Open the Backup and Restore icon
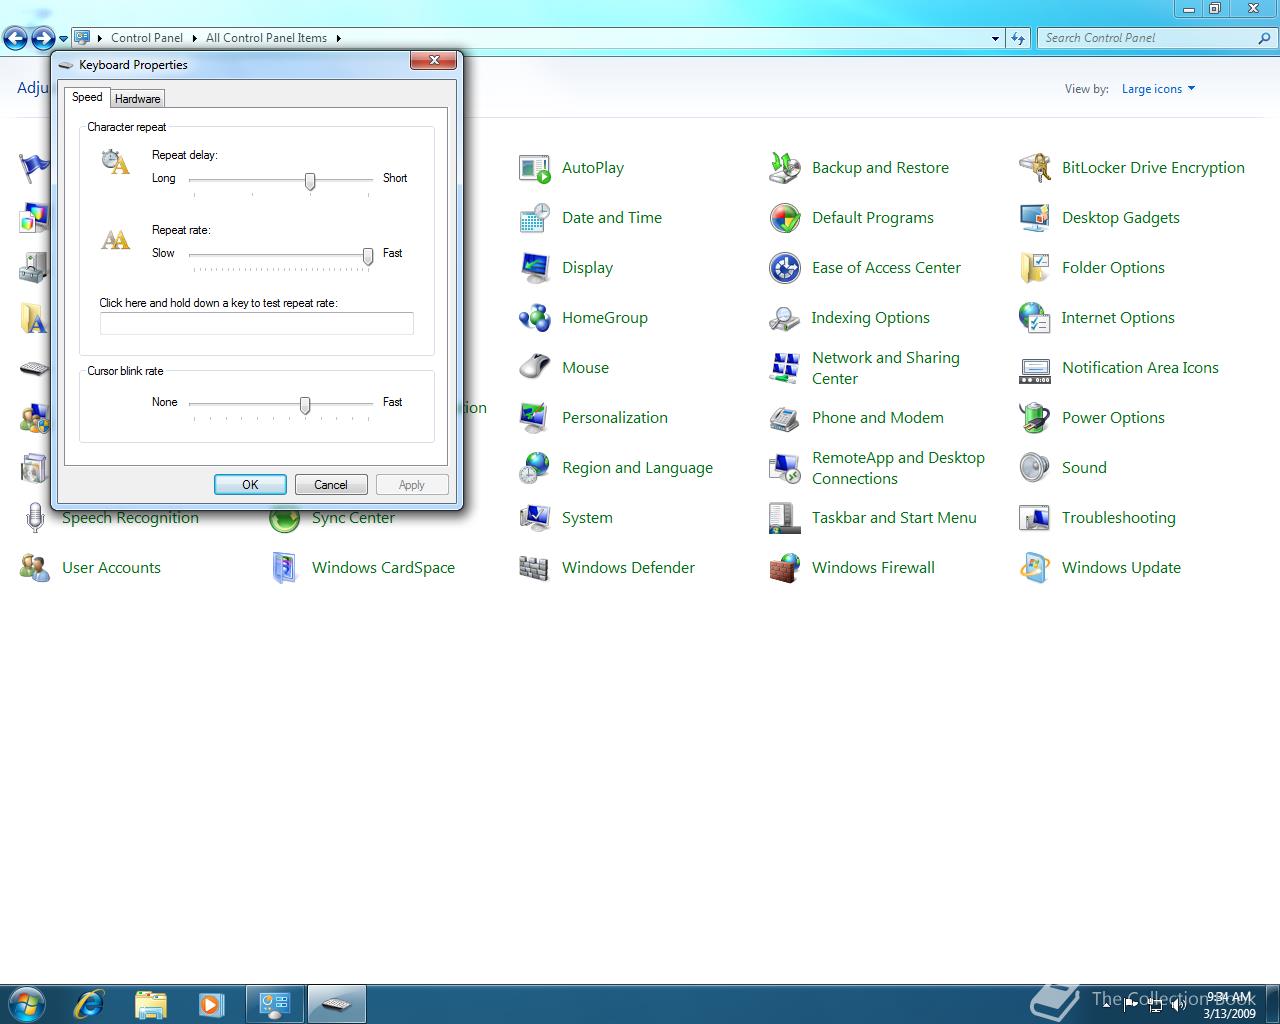This screenshot has height=1024, width=1280. click(785, 168)
